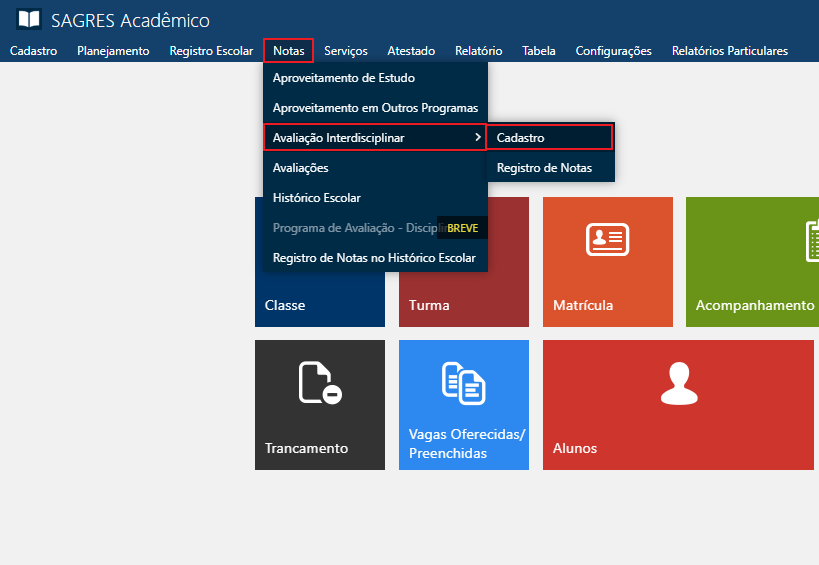Select Histórico Escolar menu entry
Image resolution: width=819 pixels, height=565 pixels.
[x=316, y=198]
